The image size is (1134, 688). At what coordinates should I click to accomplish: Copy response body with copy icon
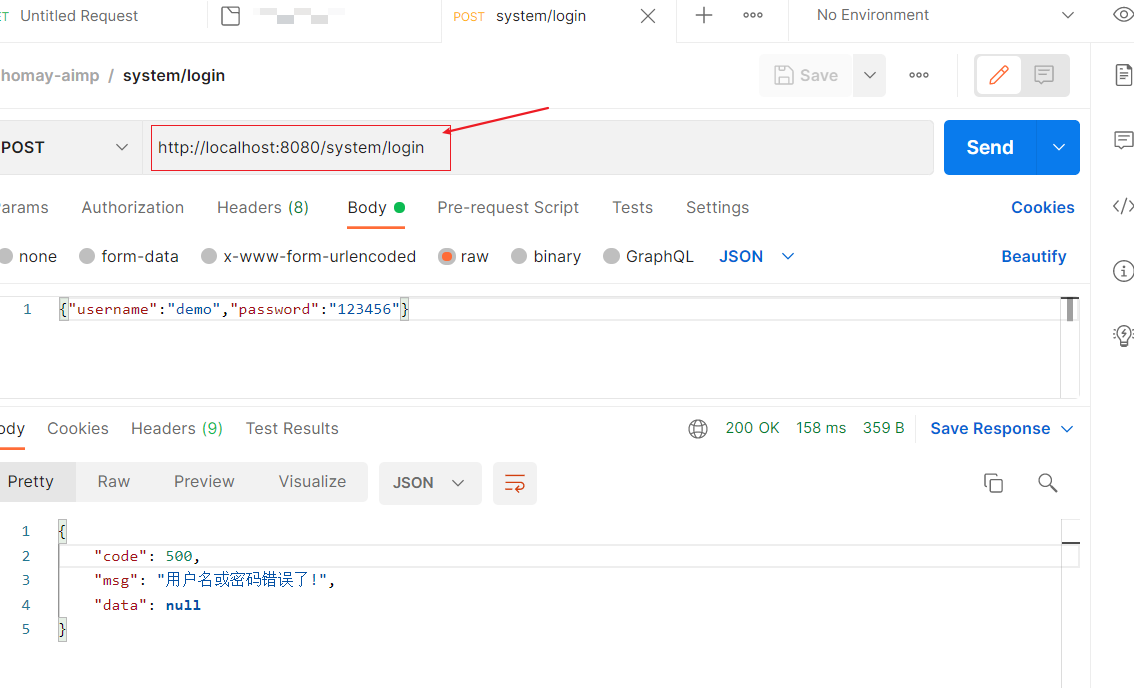[993, 483]
